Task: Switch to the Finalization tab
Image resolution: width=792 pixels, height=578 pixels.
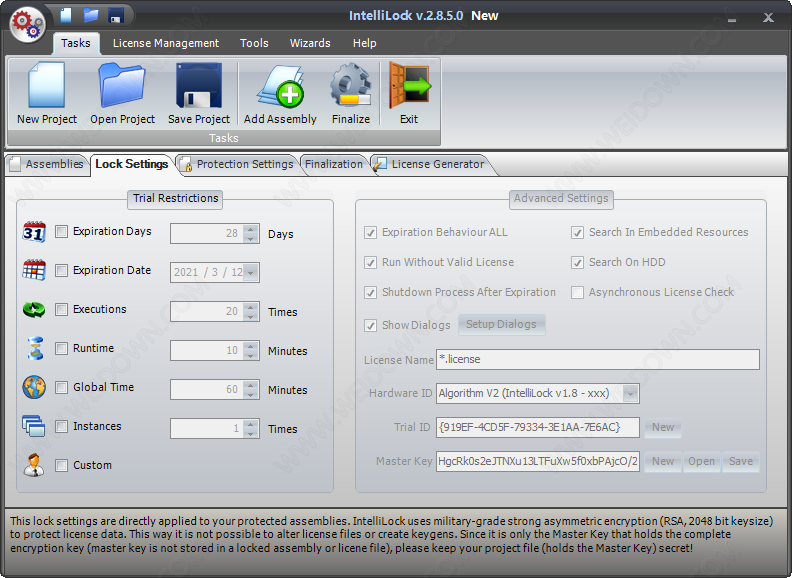Action: (x=334, y=164)
